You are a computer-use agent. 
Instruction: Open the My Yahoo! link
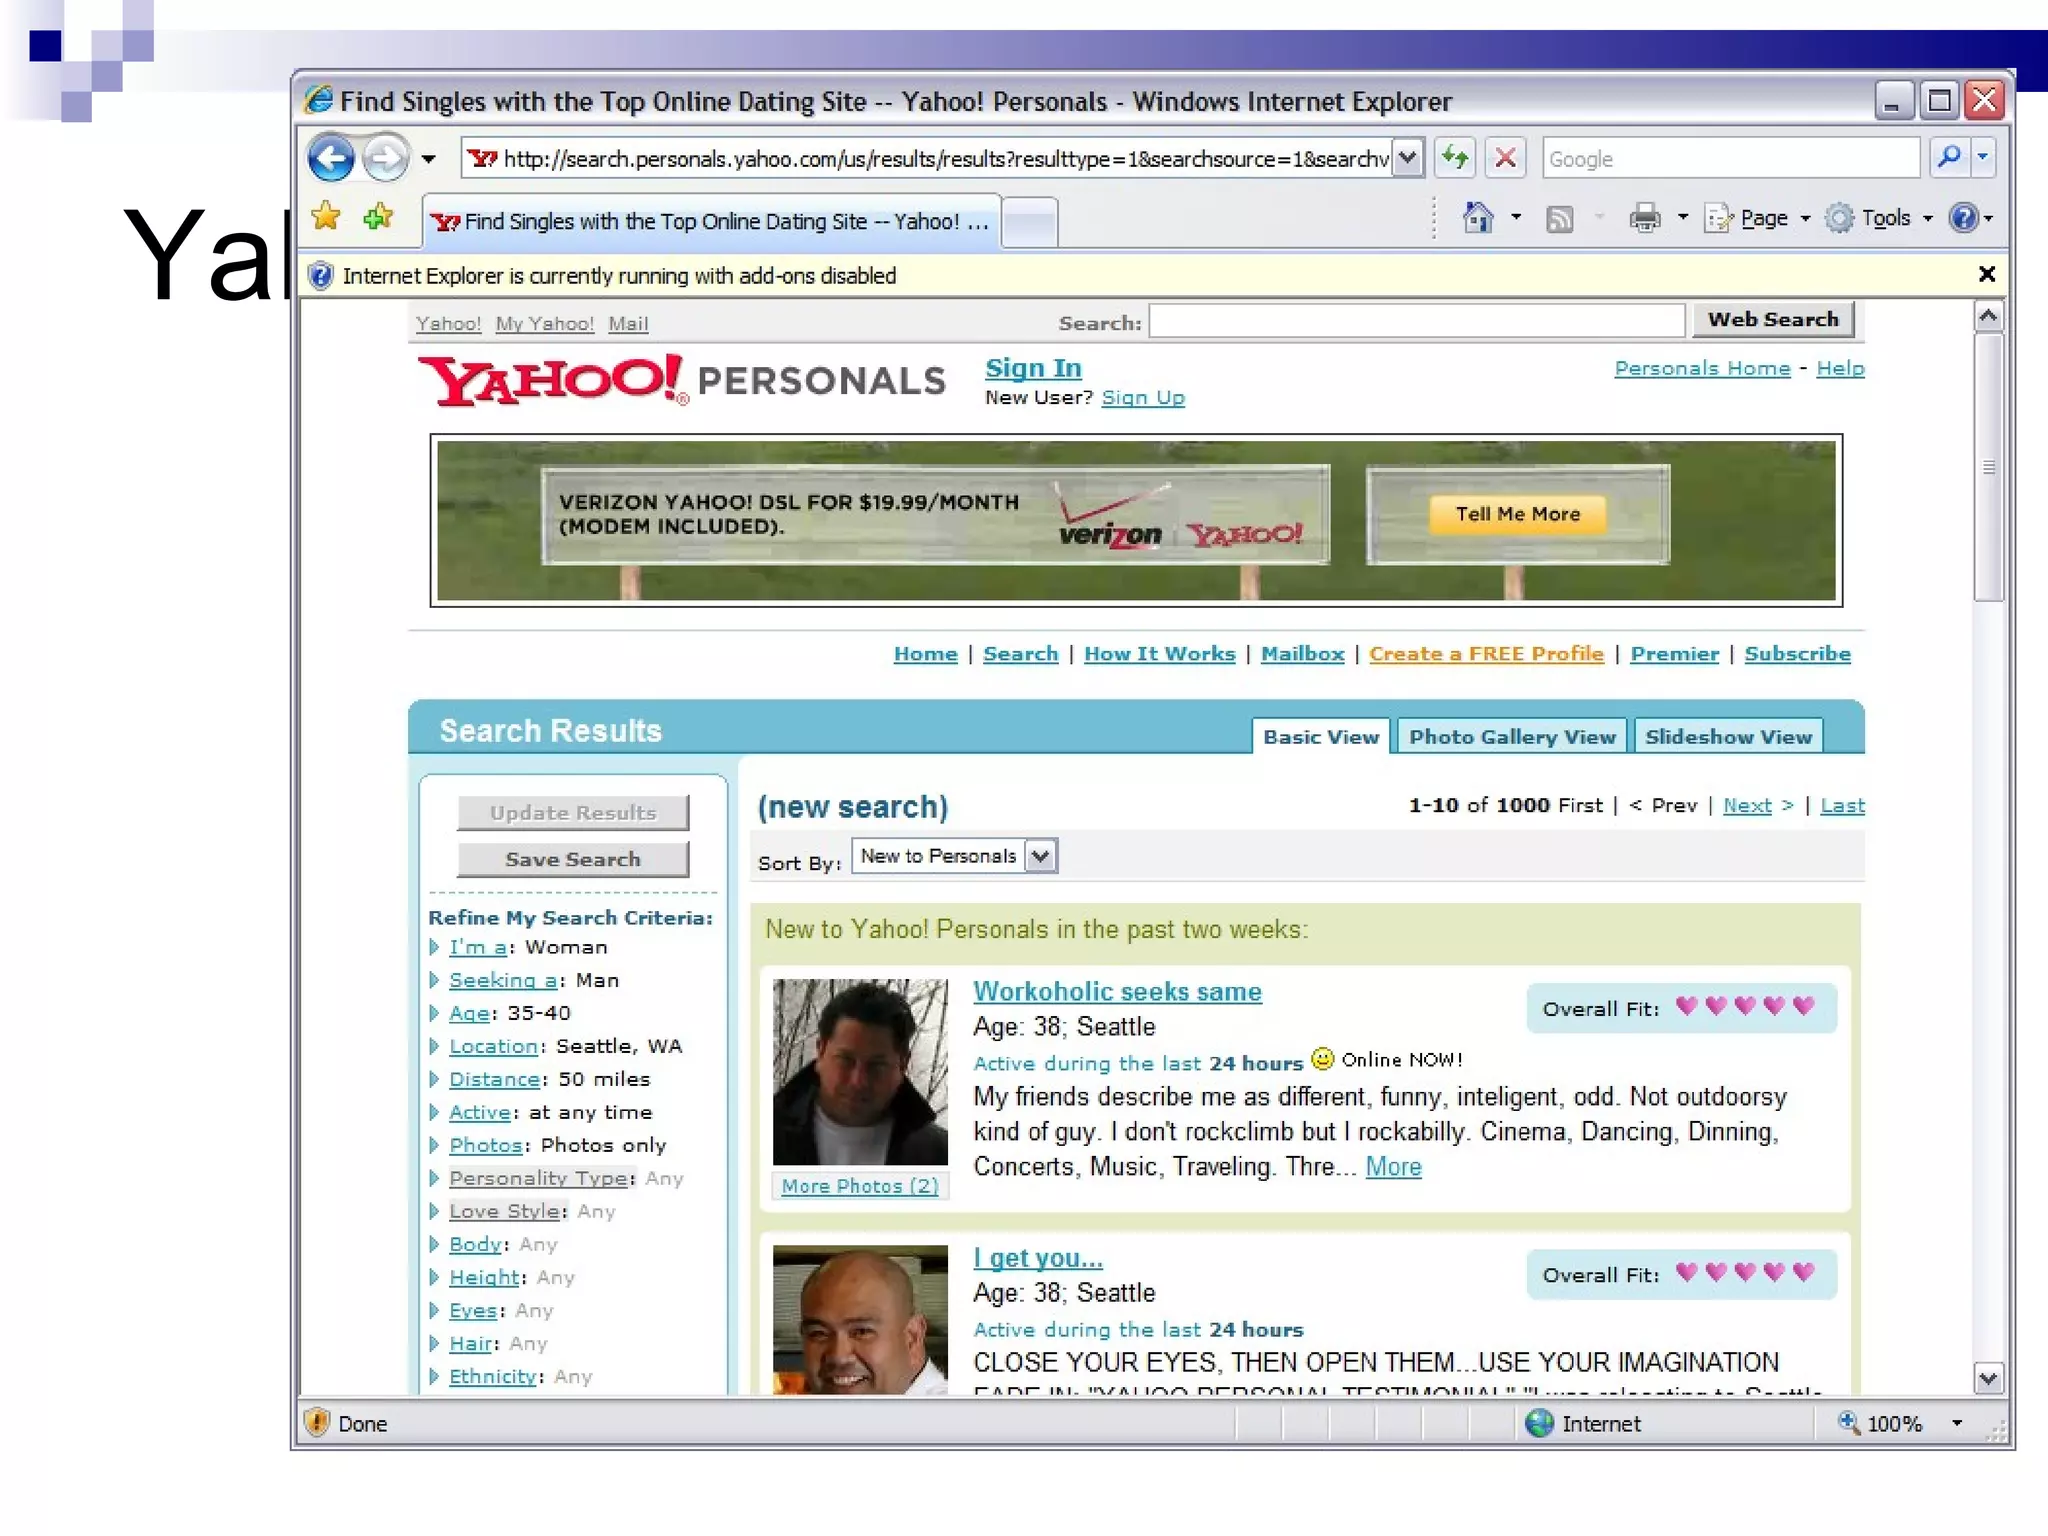(545, 324)
